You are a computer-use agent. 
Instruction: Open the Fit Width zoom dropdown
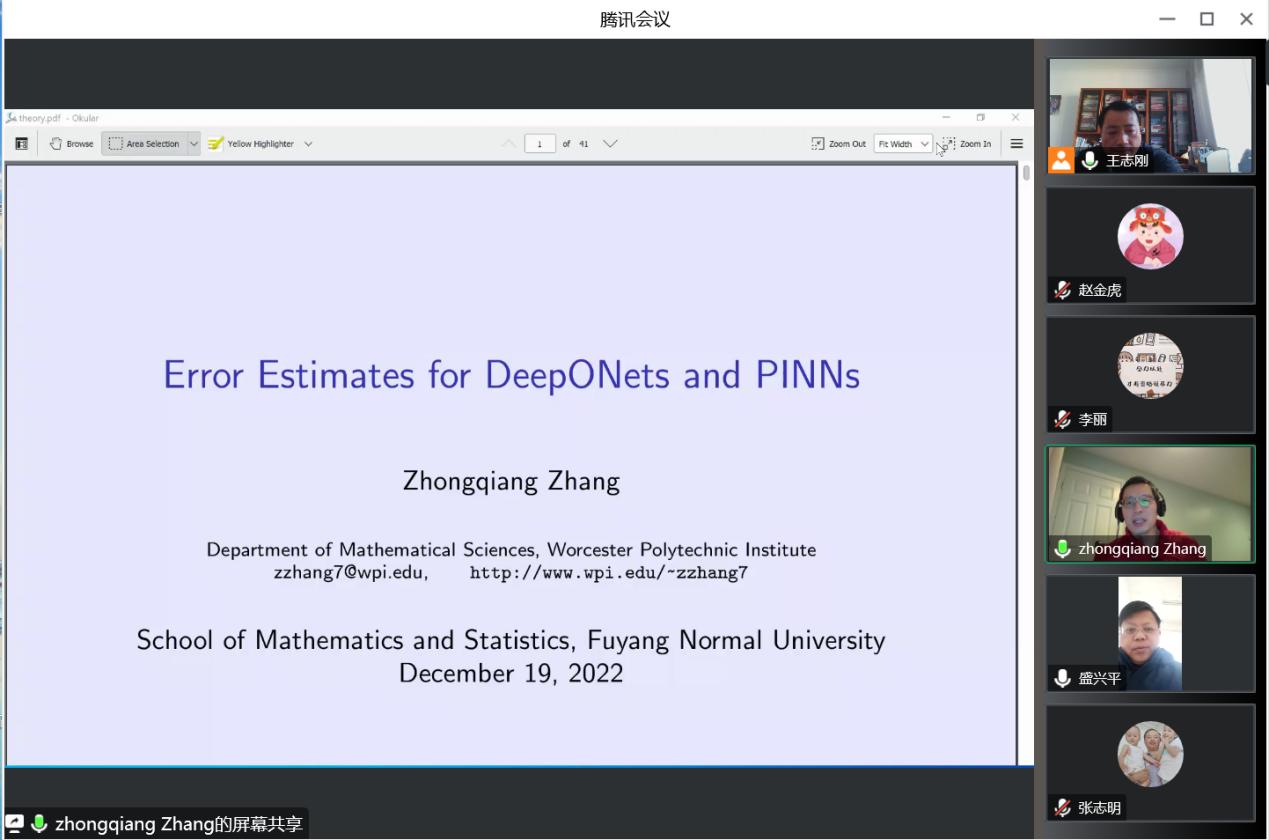[903, 144]
